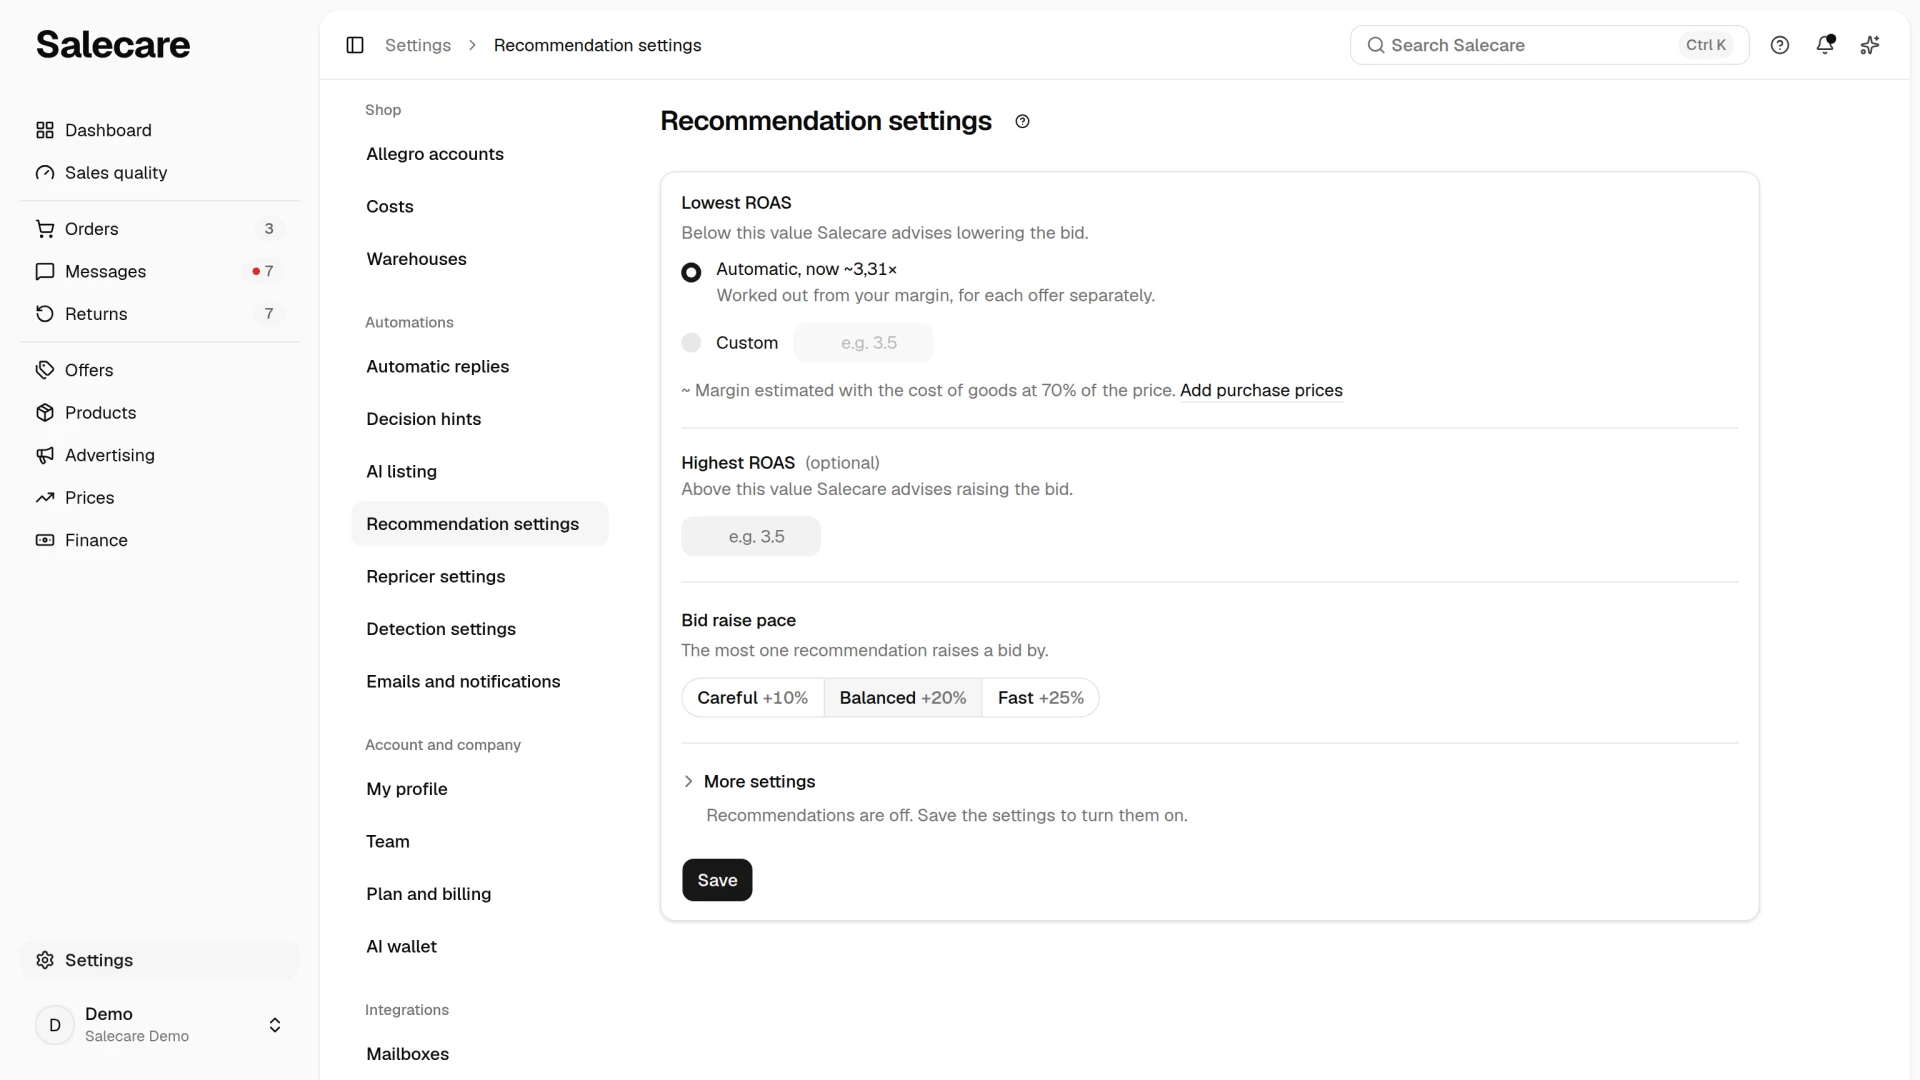Choose the Fast +25% bid pace

tap(1041, 698)
